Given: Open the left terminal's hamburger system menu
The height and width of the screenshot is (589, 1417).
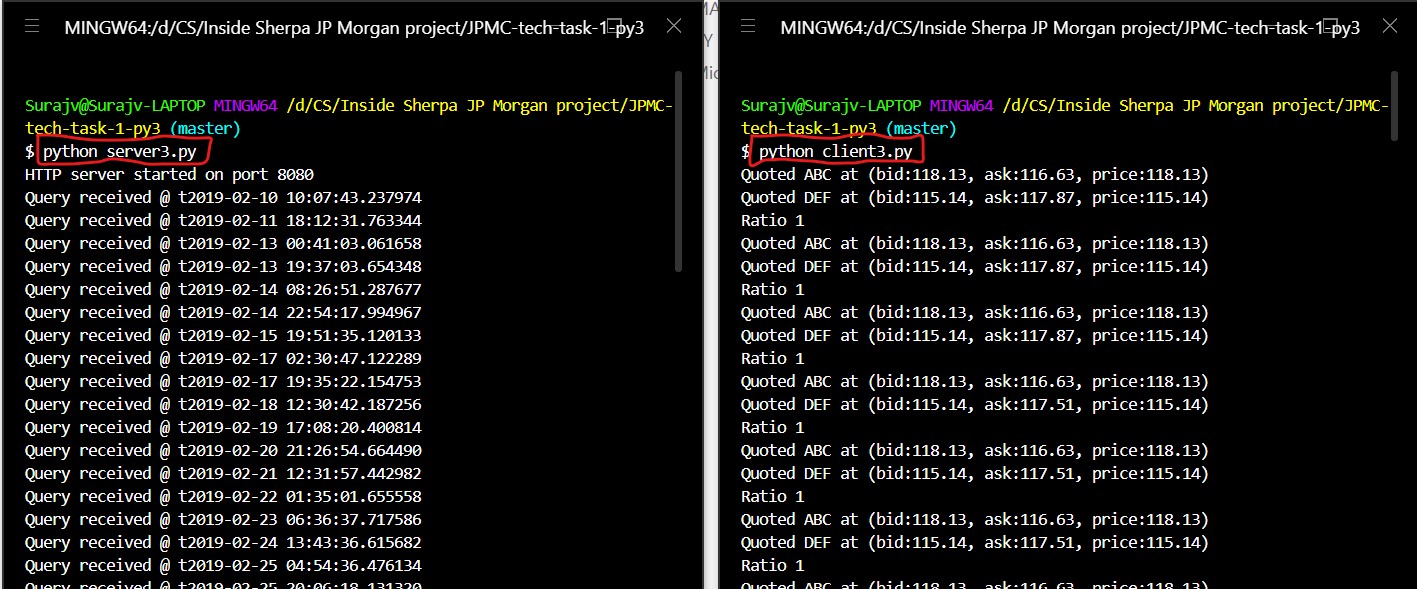Looking at the screenshot, I should 32,27.
